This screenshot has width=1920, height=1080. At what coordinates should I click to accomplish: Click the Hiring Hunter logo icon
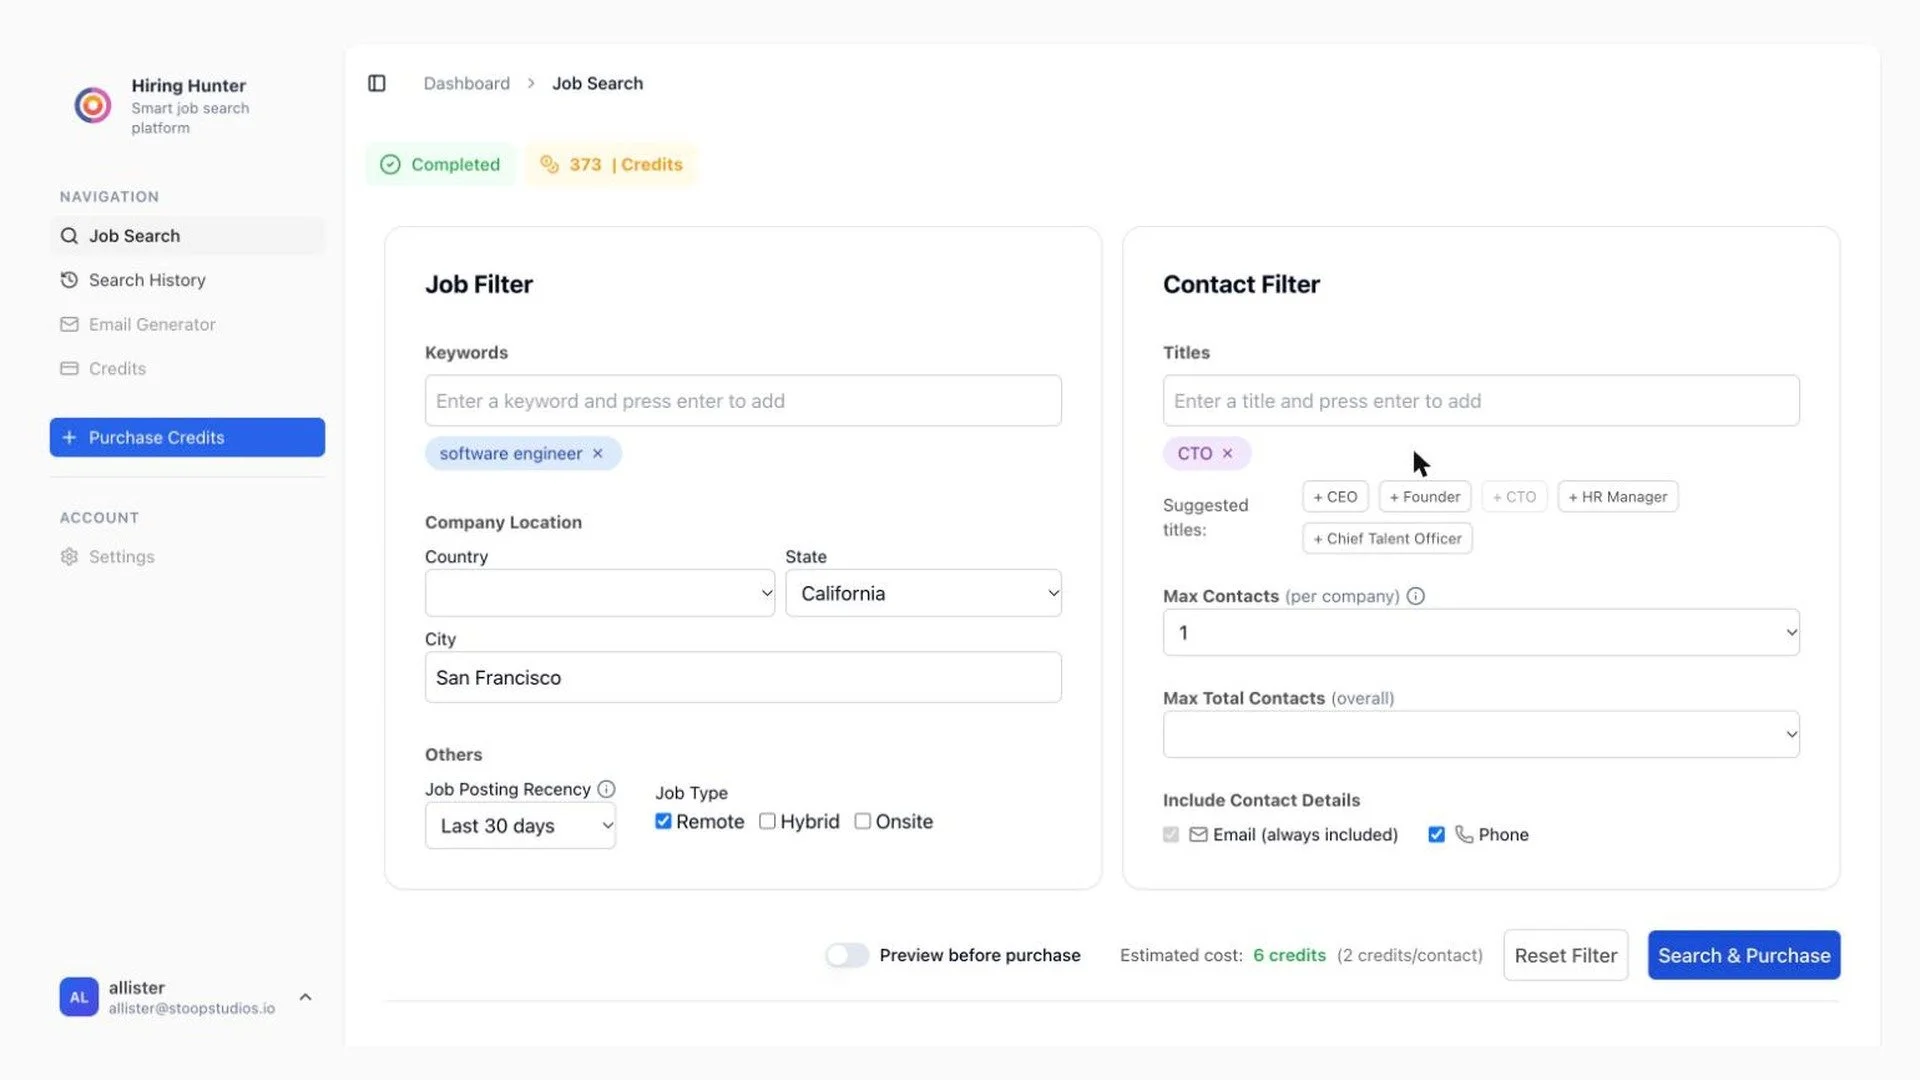[92, 105]
